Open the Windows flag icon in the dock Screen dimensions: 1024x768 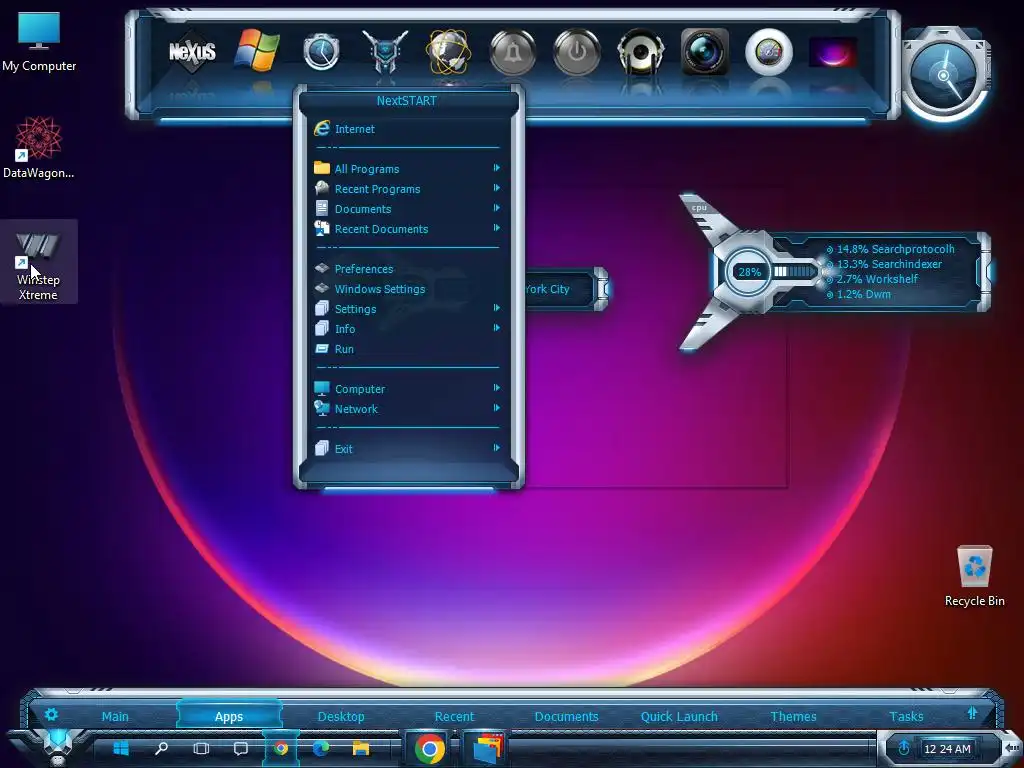click(257, 50)
